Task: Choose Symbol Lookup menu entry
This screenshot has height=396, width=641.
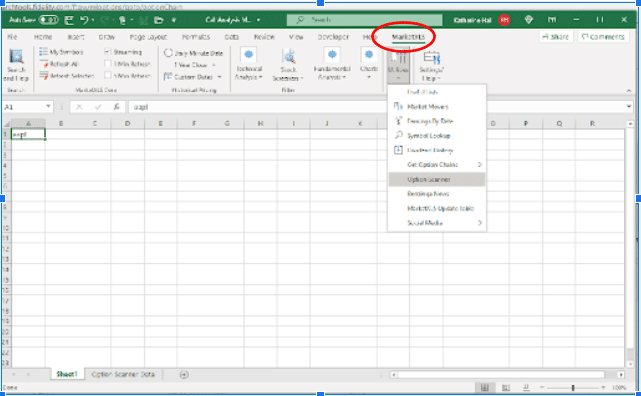Action: pyautogui.click(x=437, y=136)
